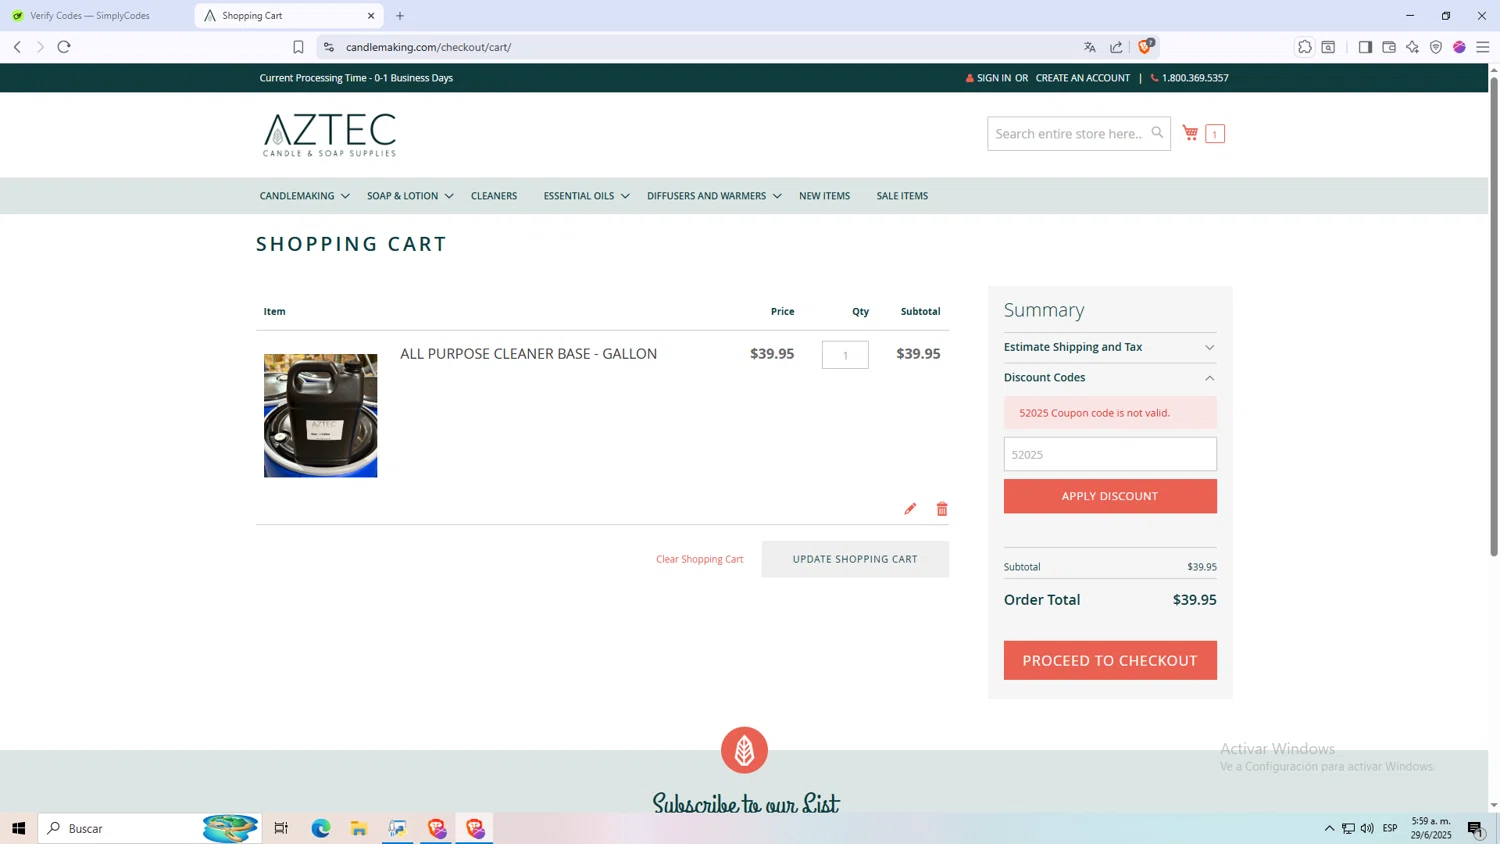Click Clear Shopping Cart link
Screen dimensions: 1500x844
(x=699, y=559)
